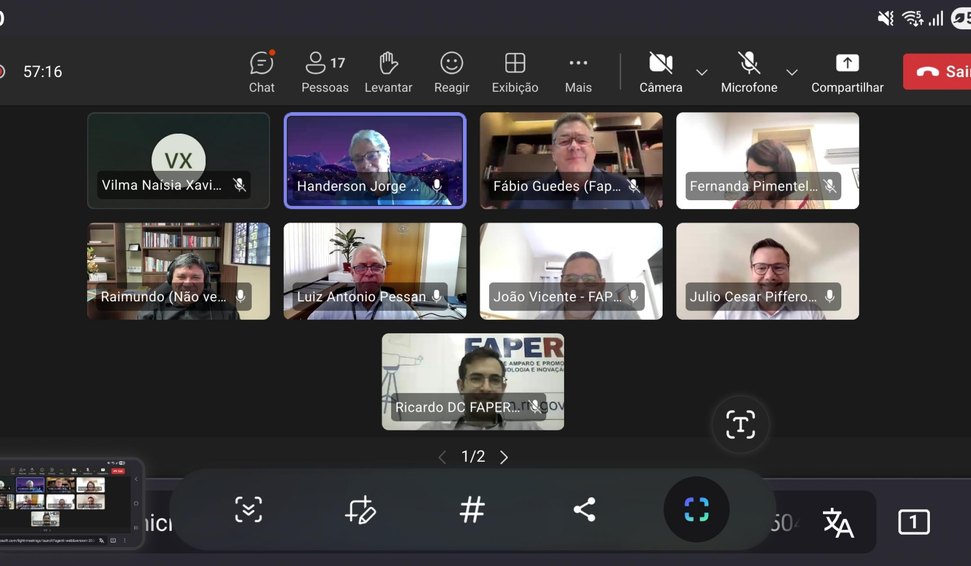Screen dimensions: 971x566
Task: Tap the 57:16 meeting timer
Action: click(x=43, y=72)
